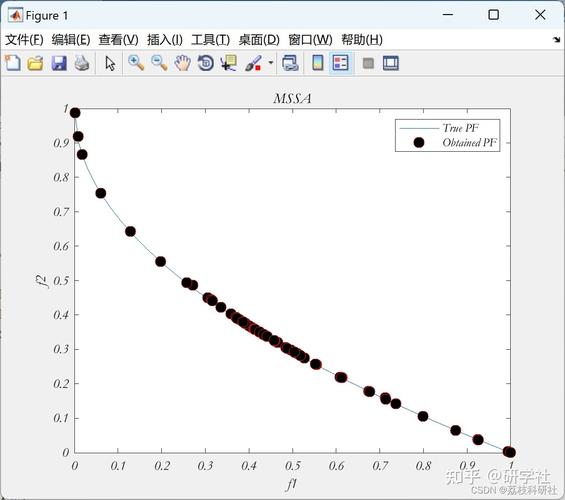
Task: Activate the Pan hand tool
Action: [x=182, y=63]
